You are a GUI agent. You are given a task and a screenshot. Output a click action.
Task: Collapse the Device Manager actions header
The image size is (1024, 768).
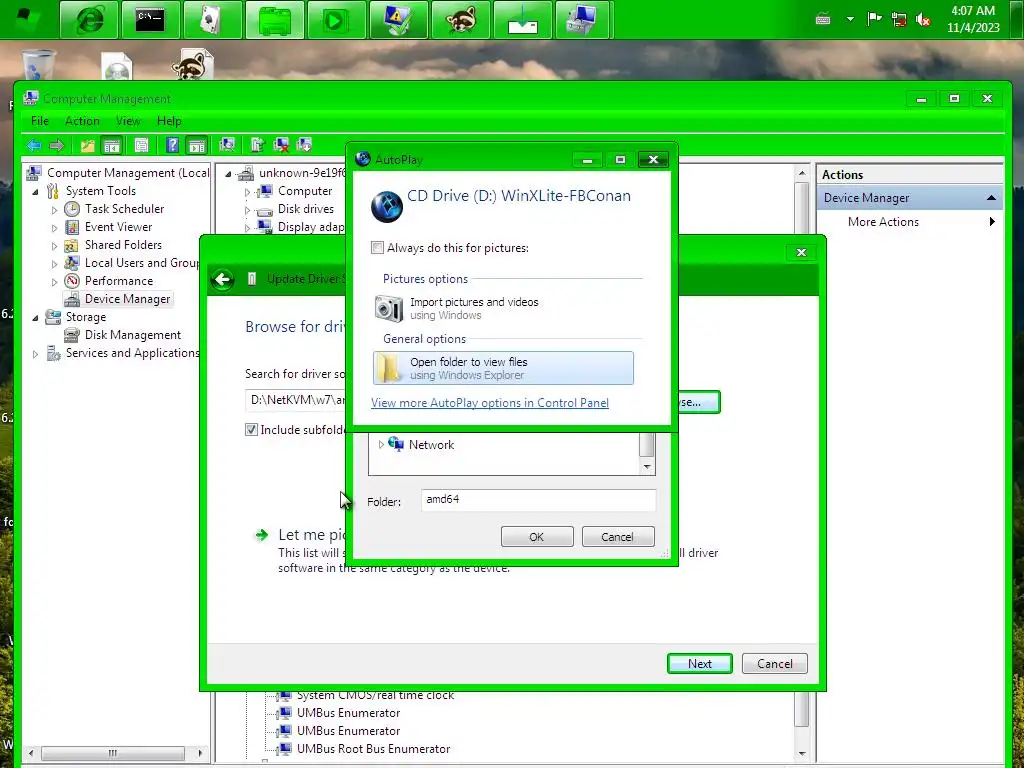coord(991,198)
